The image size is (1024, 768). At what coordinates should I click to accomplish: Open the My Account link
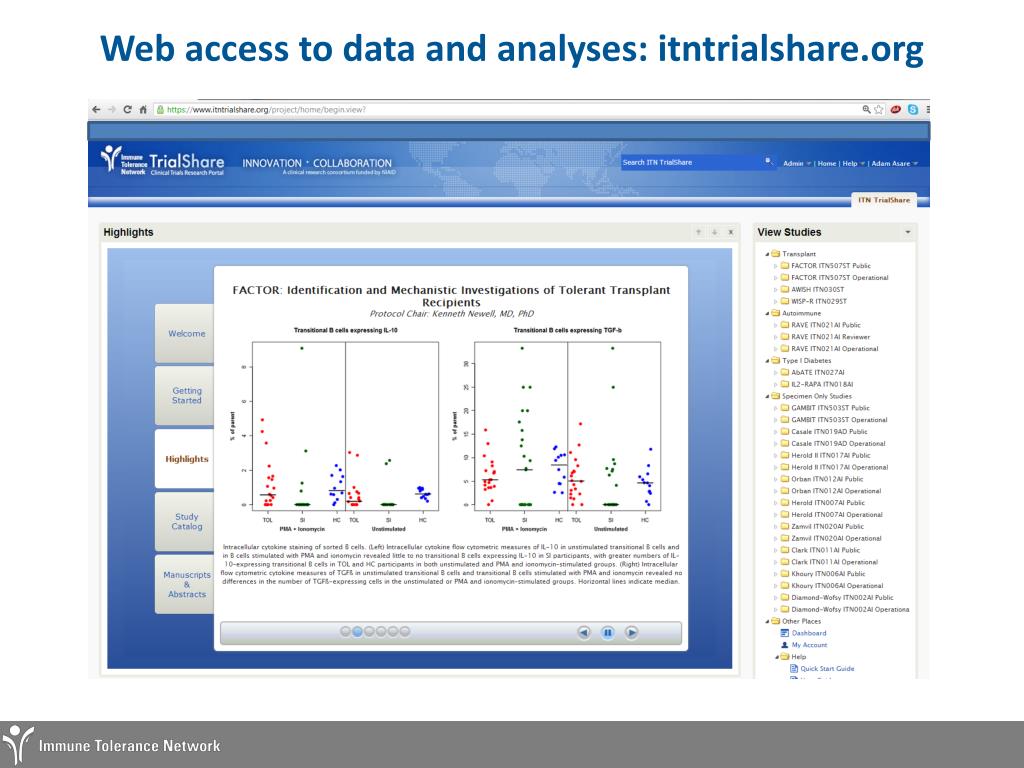[x=809, y=645]
